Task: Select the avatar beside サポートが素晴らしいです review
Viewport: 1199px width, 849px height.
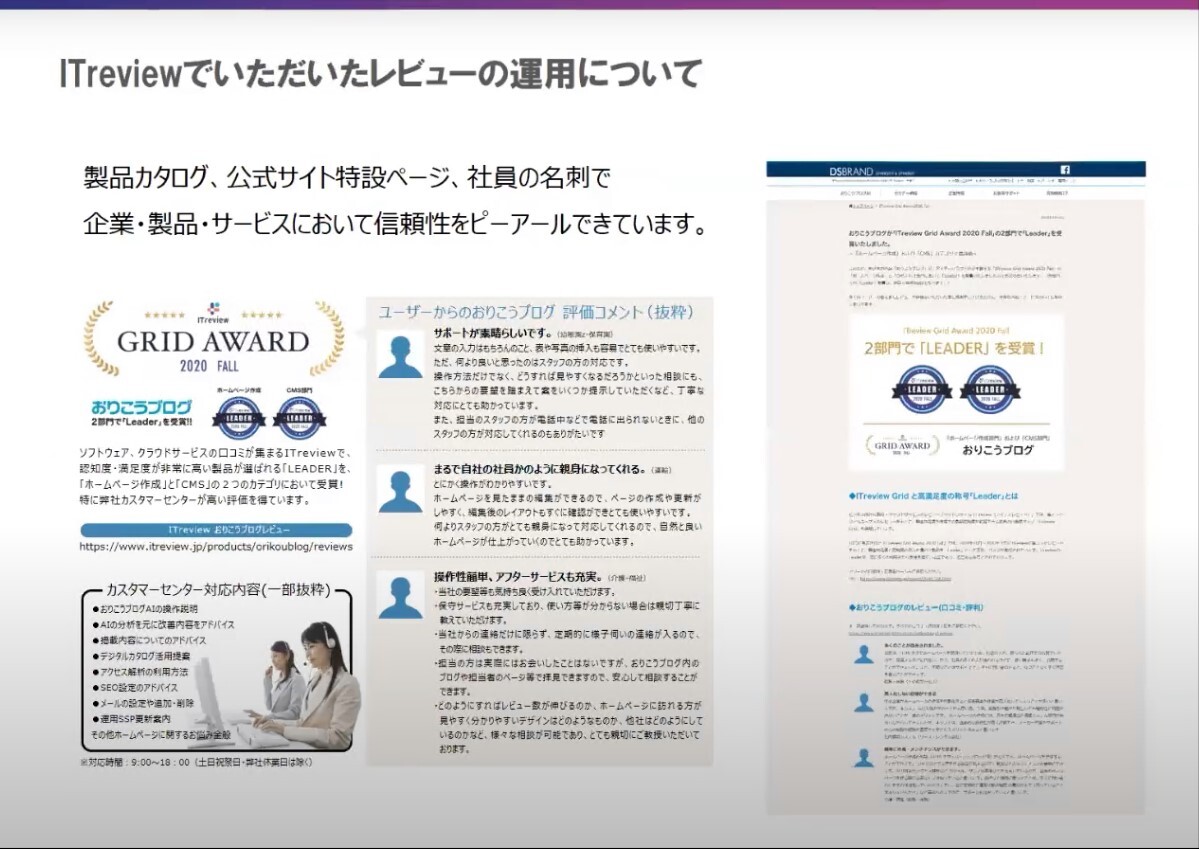Action: coord(400,356)
